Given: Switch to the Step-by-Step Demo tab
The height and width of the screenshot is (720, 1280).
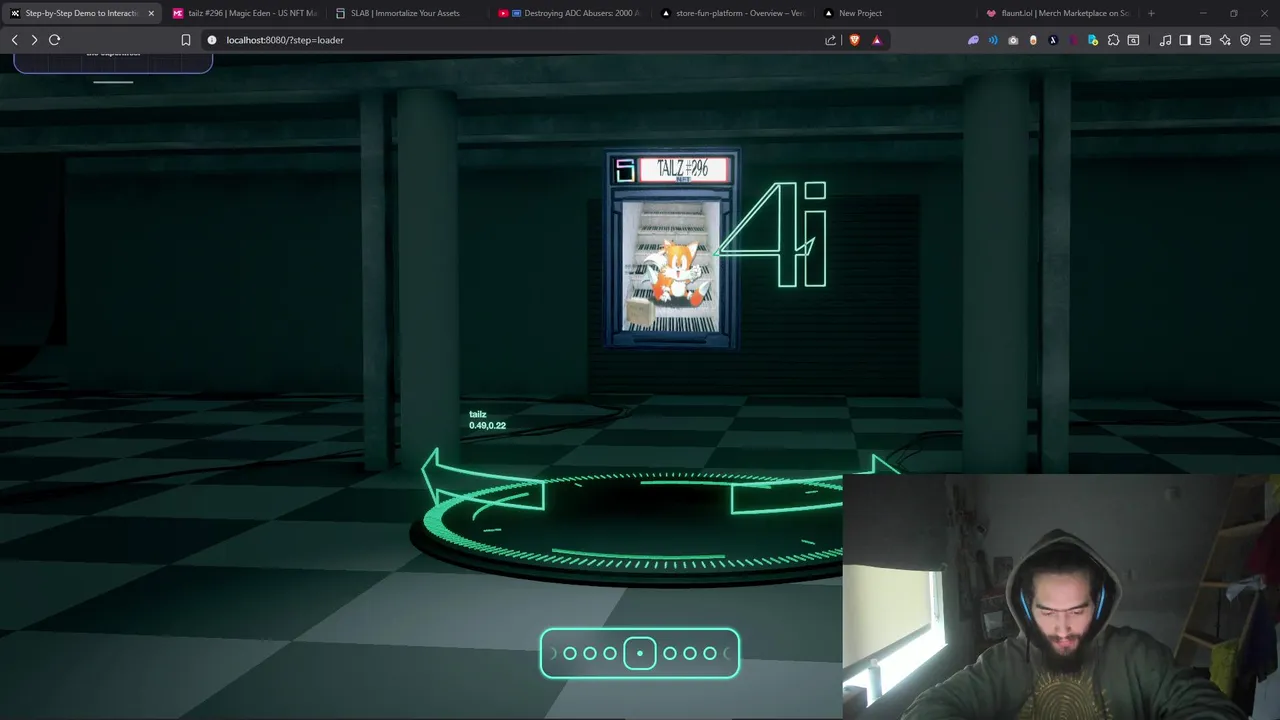Looking at the screenshot, I should point(82,13).
